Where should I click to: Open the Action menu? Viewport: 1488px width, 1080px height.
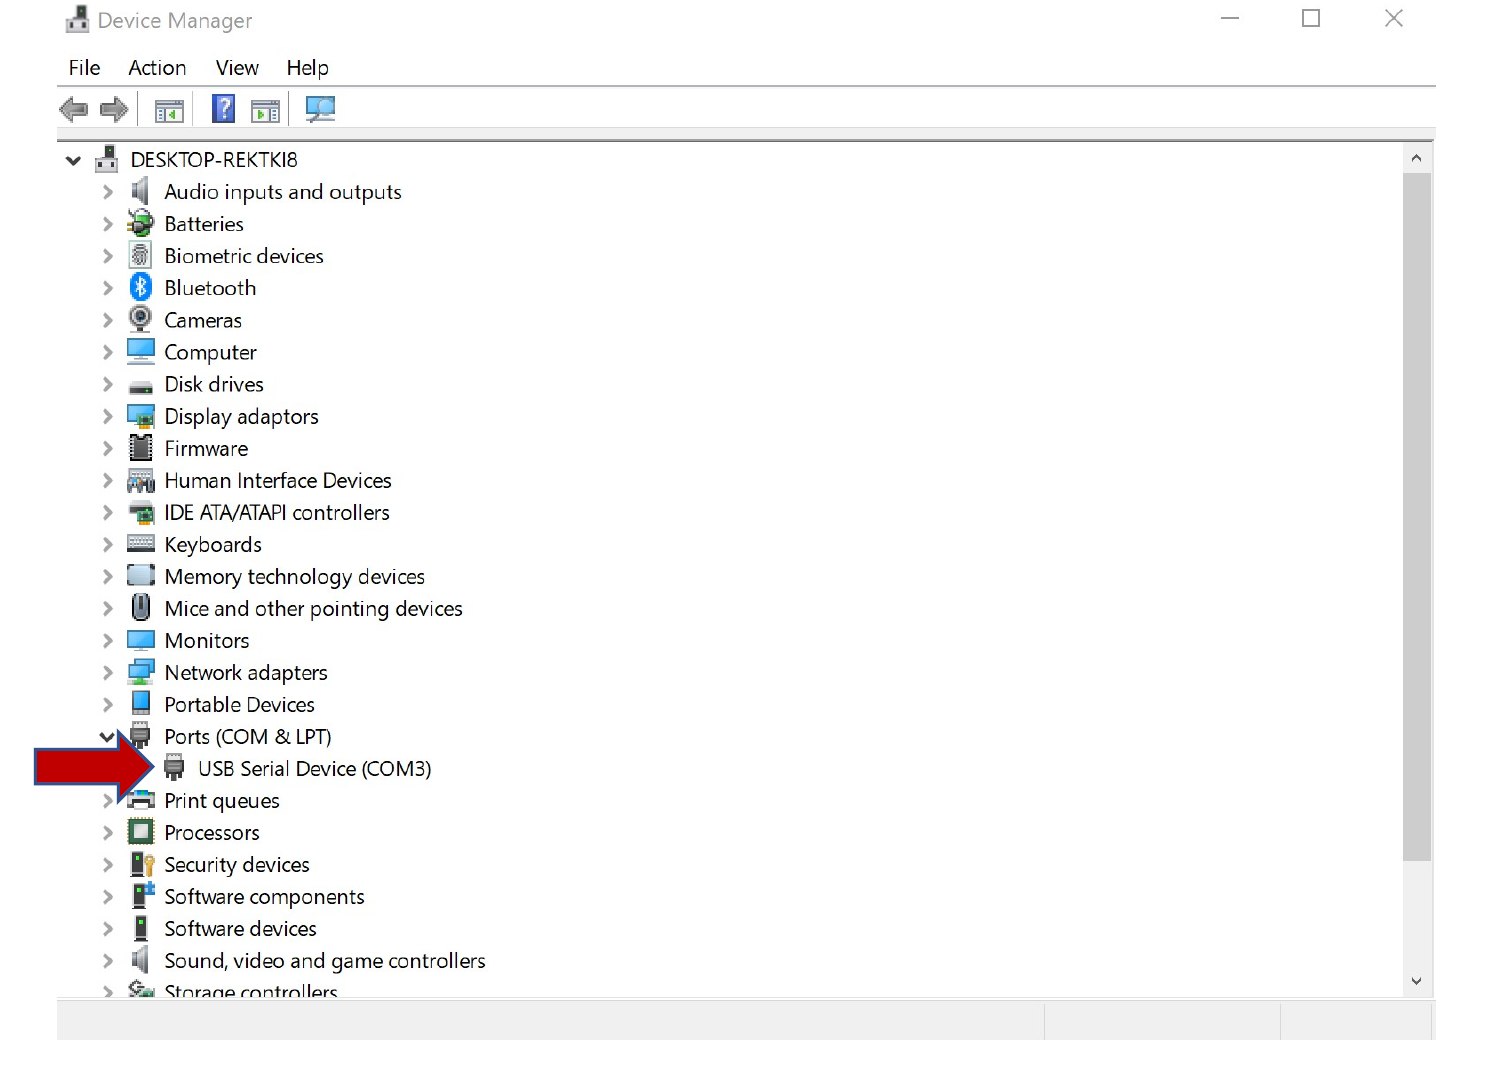click(157, 68)
